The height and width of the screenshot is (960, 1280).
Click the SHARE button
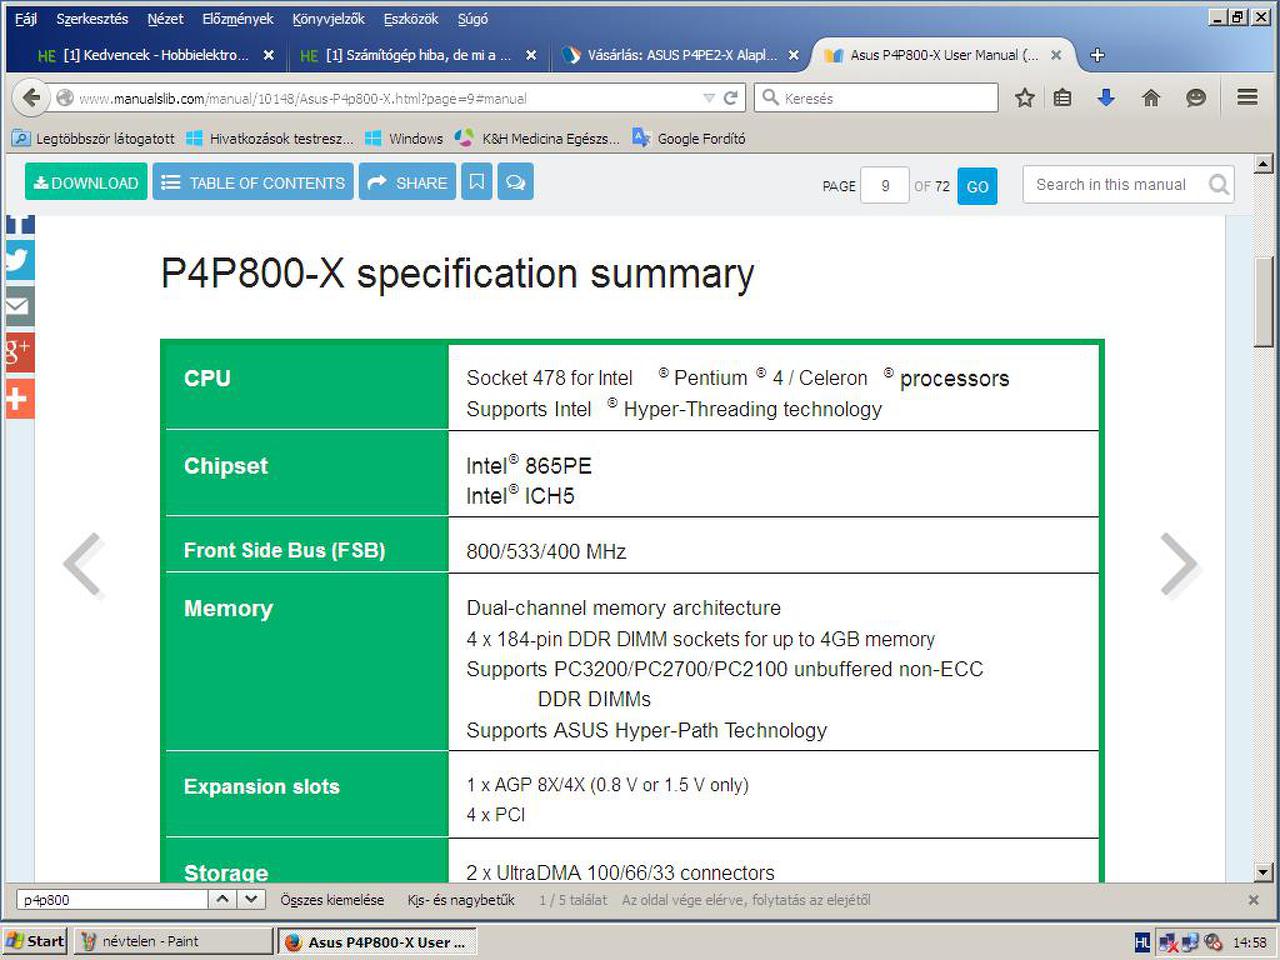pos(407,182)
